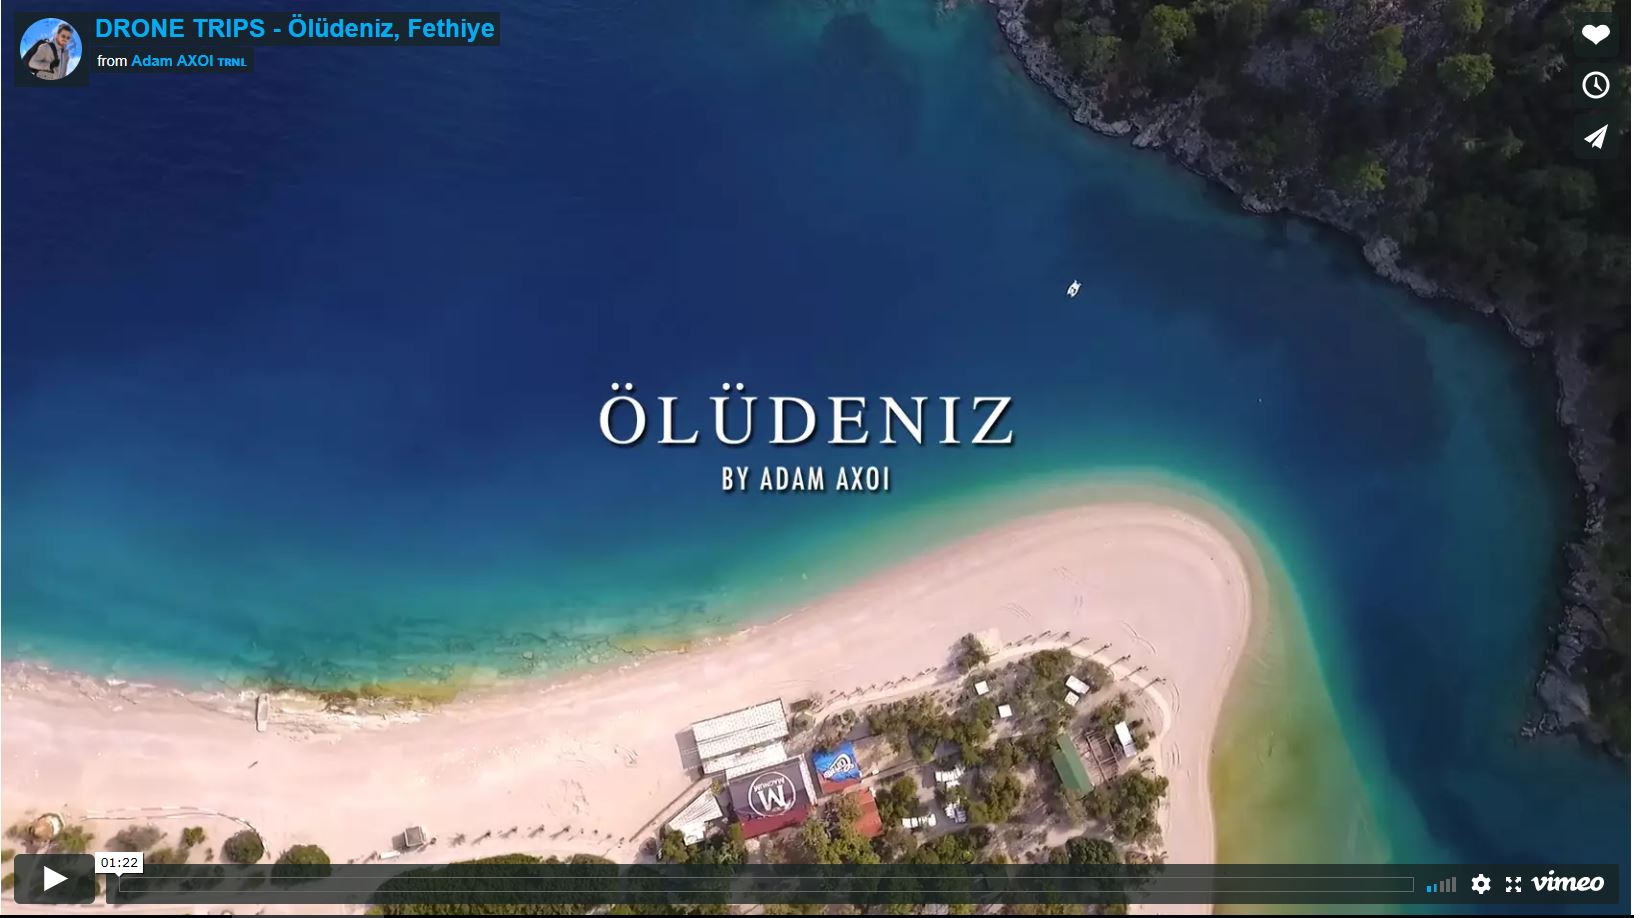The height and width of the screenshot is (918, 1634).
Task: Set volume to the second blue bar
Action: point(1435,888)
